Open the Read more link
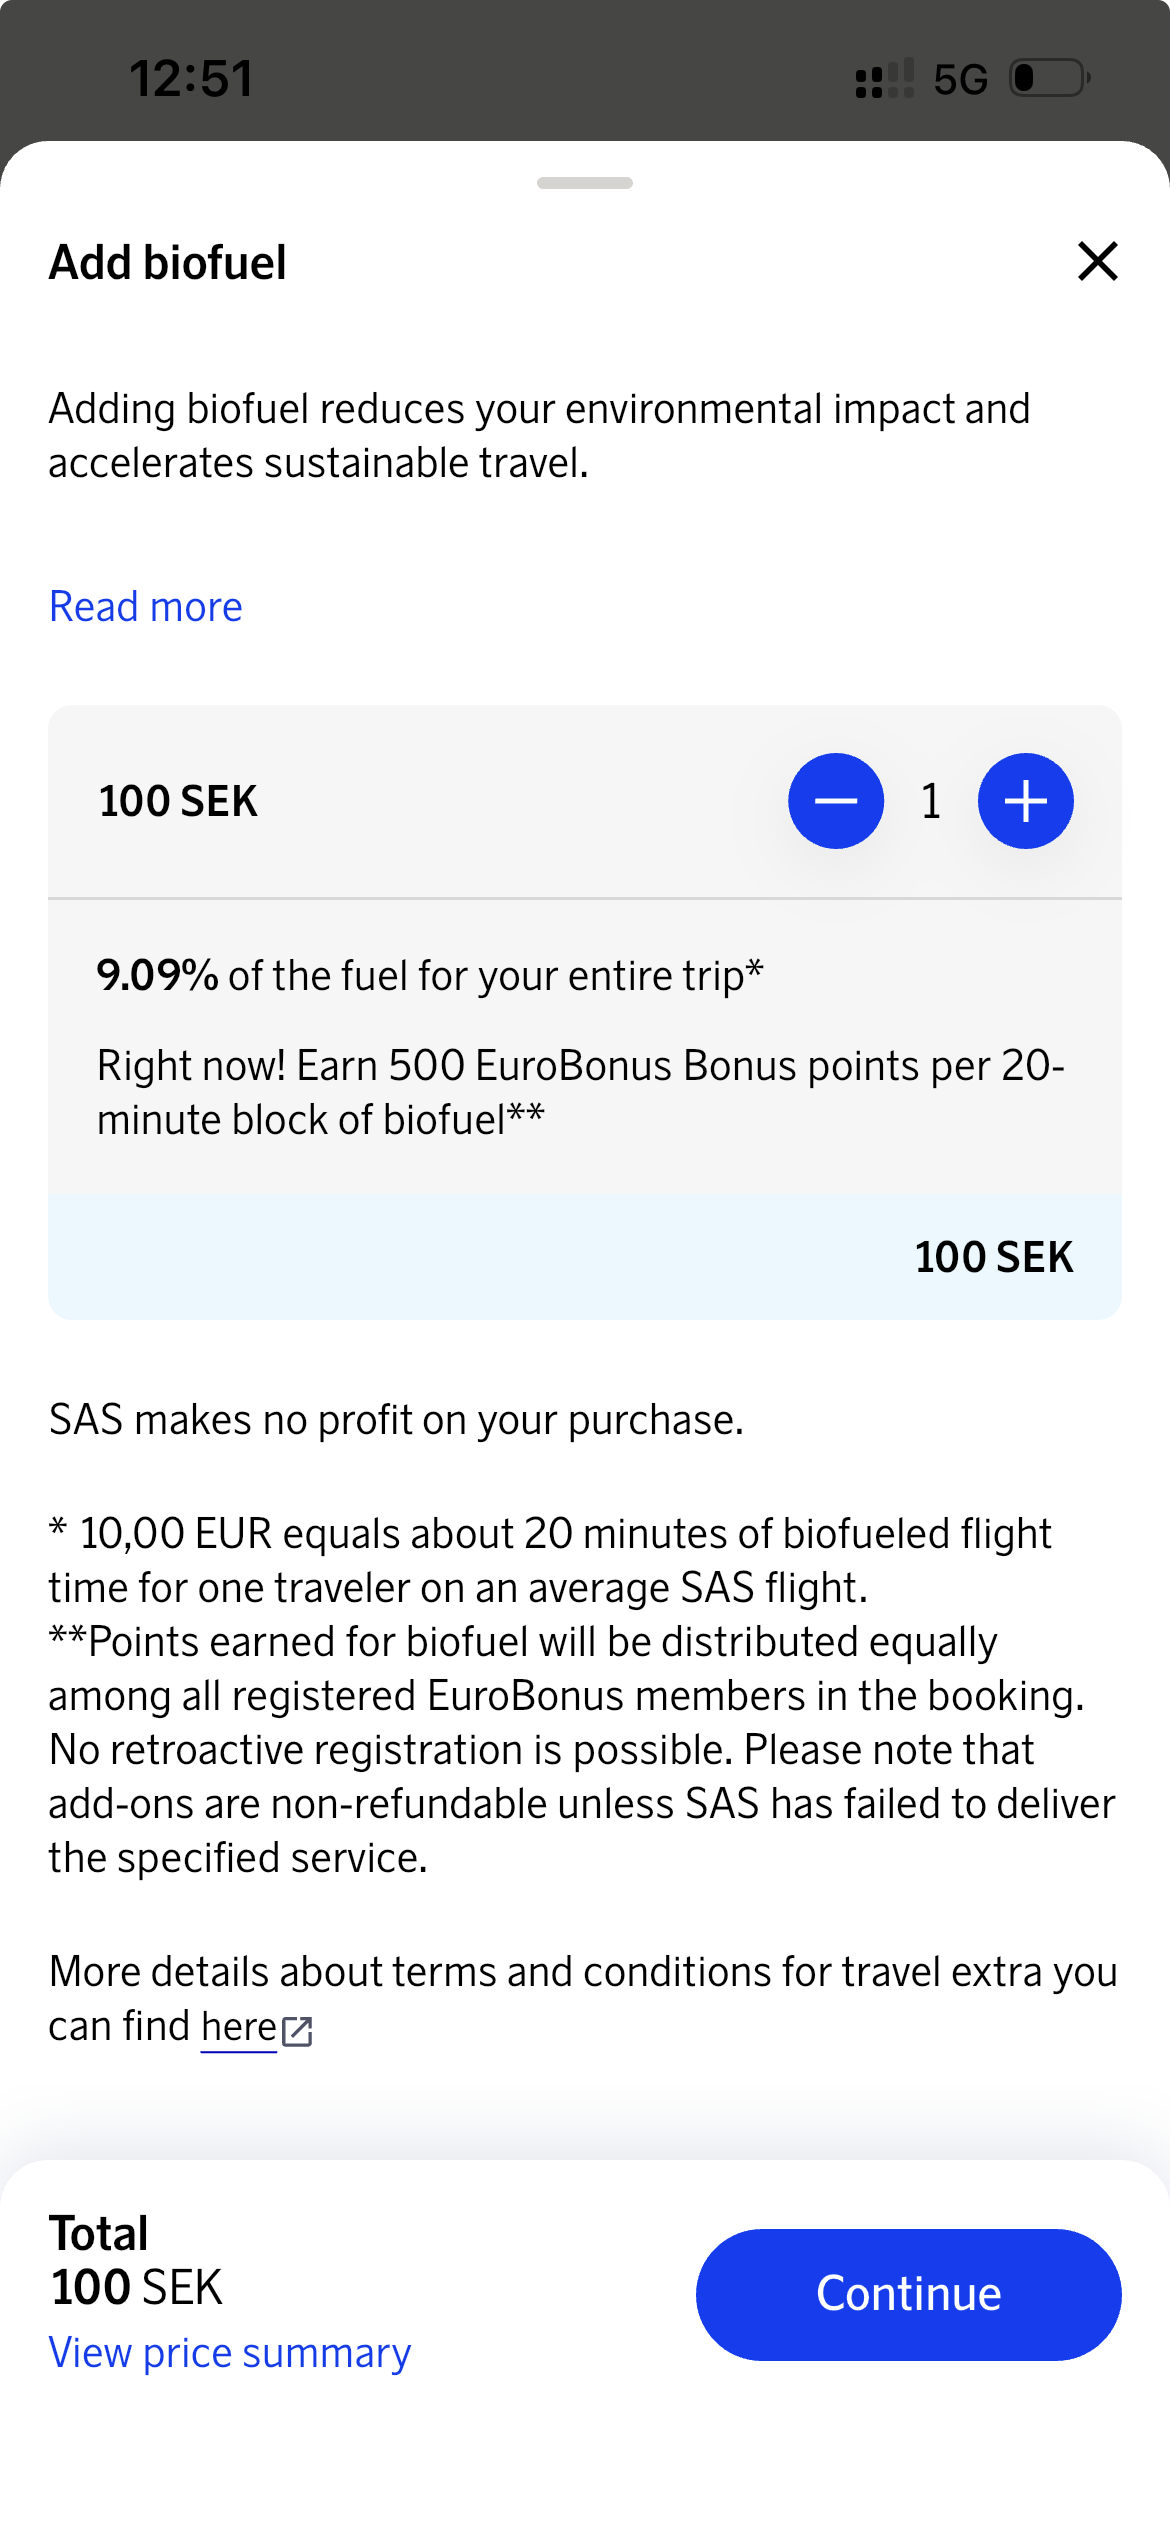This screenshot has width=1170, height=2532. click(x=146, y=607)
